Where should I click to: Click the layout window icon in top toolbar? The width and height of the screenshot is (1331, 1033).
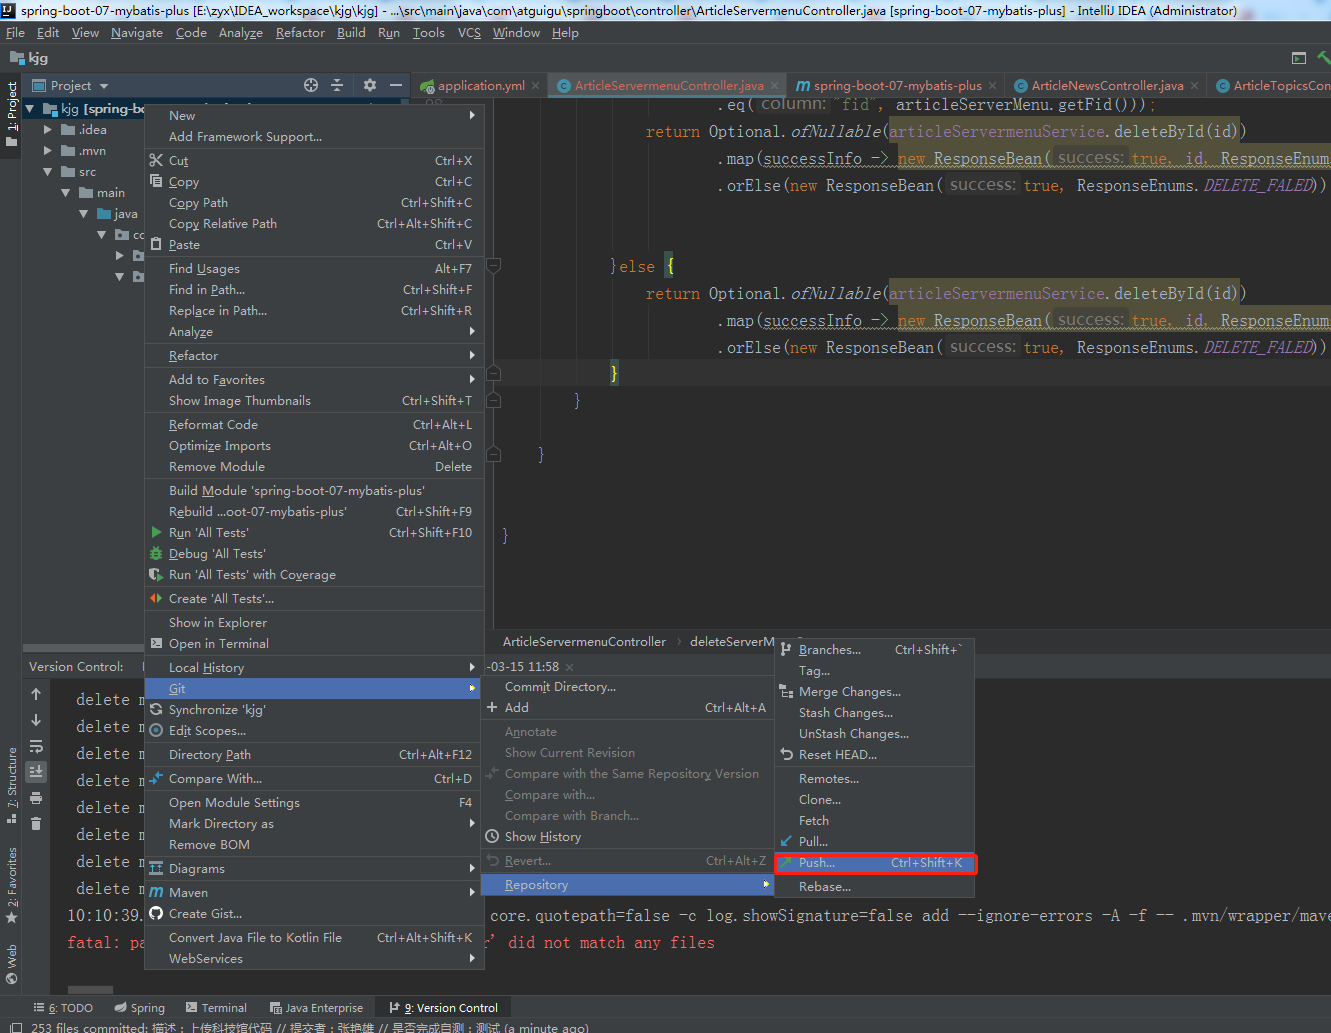1299,58
